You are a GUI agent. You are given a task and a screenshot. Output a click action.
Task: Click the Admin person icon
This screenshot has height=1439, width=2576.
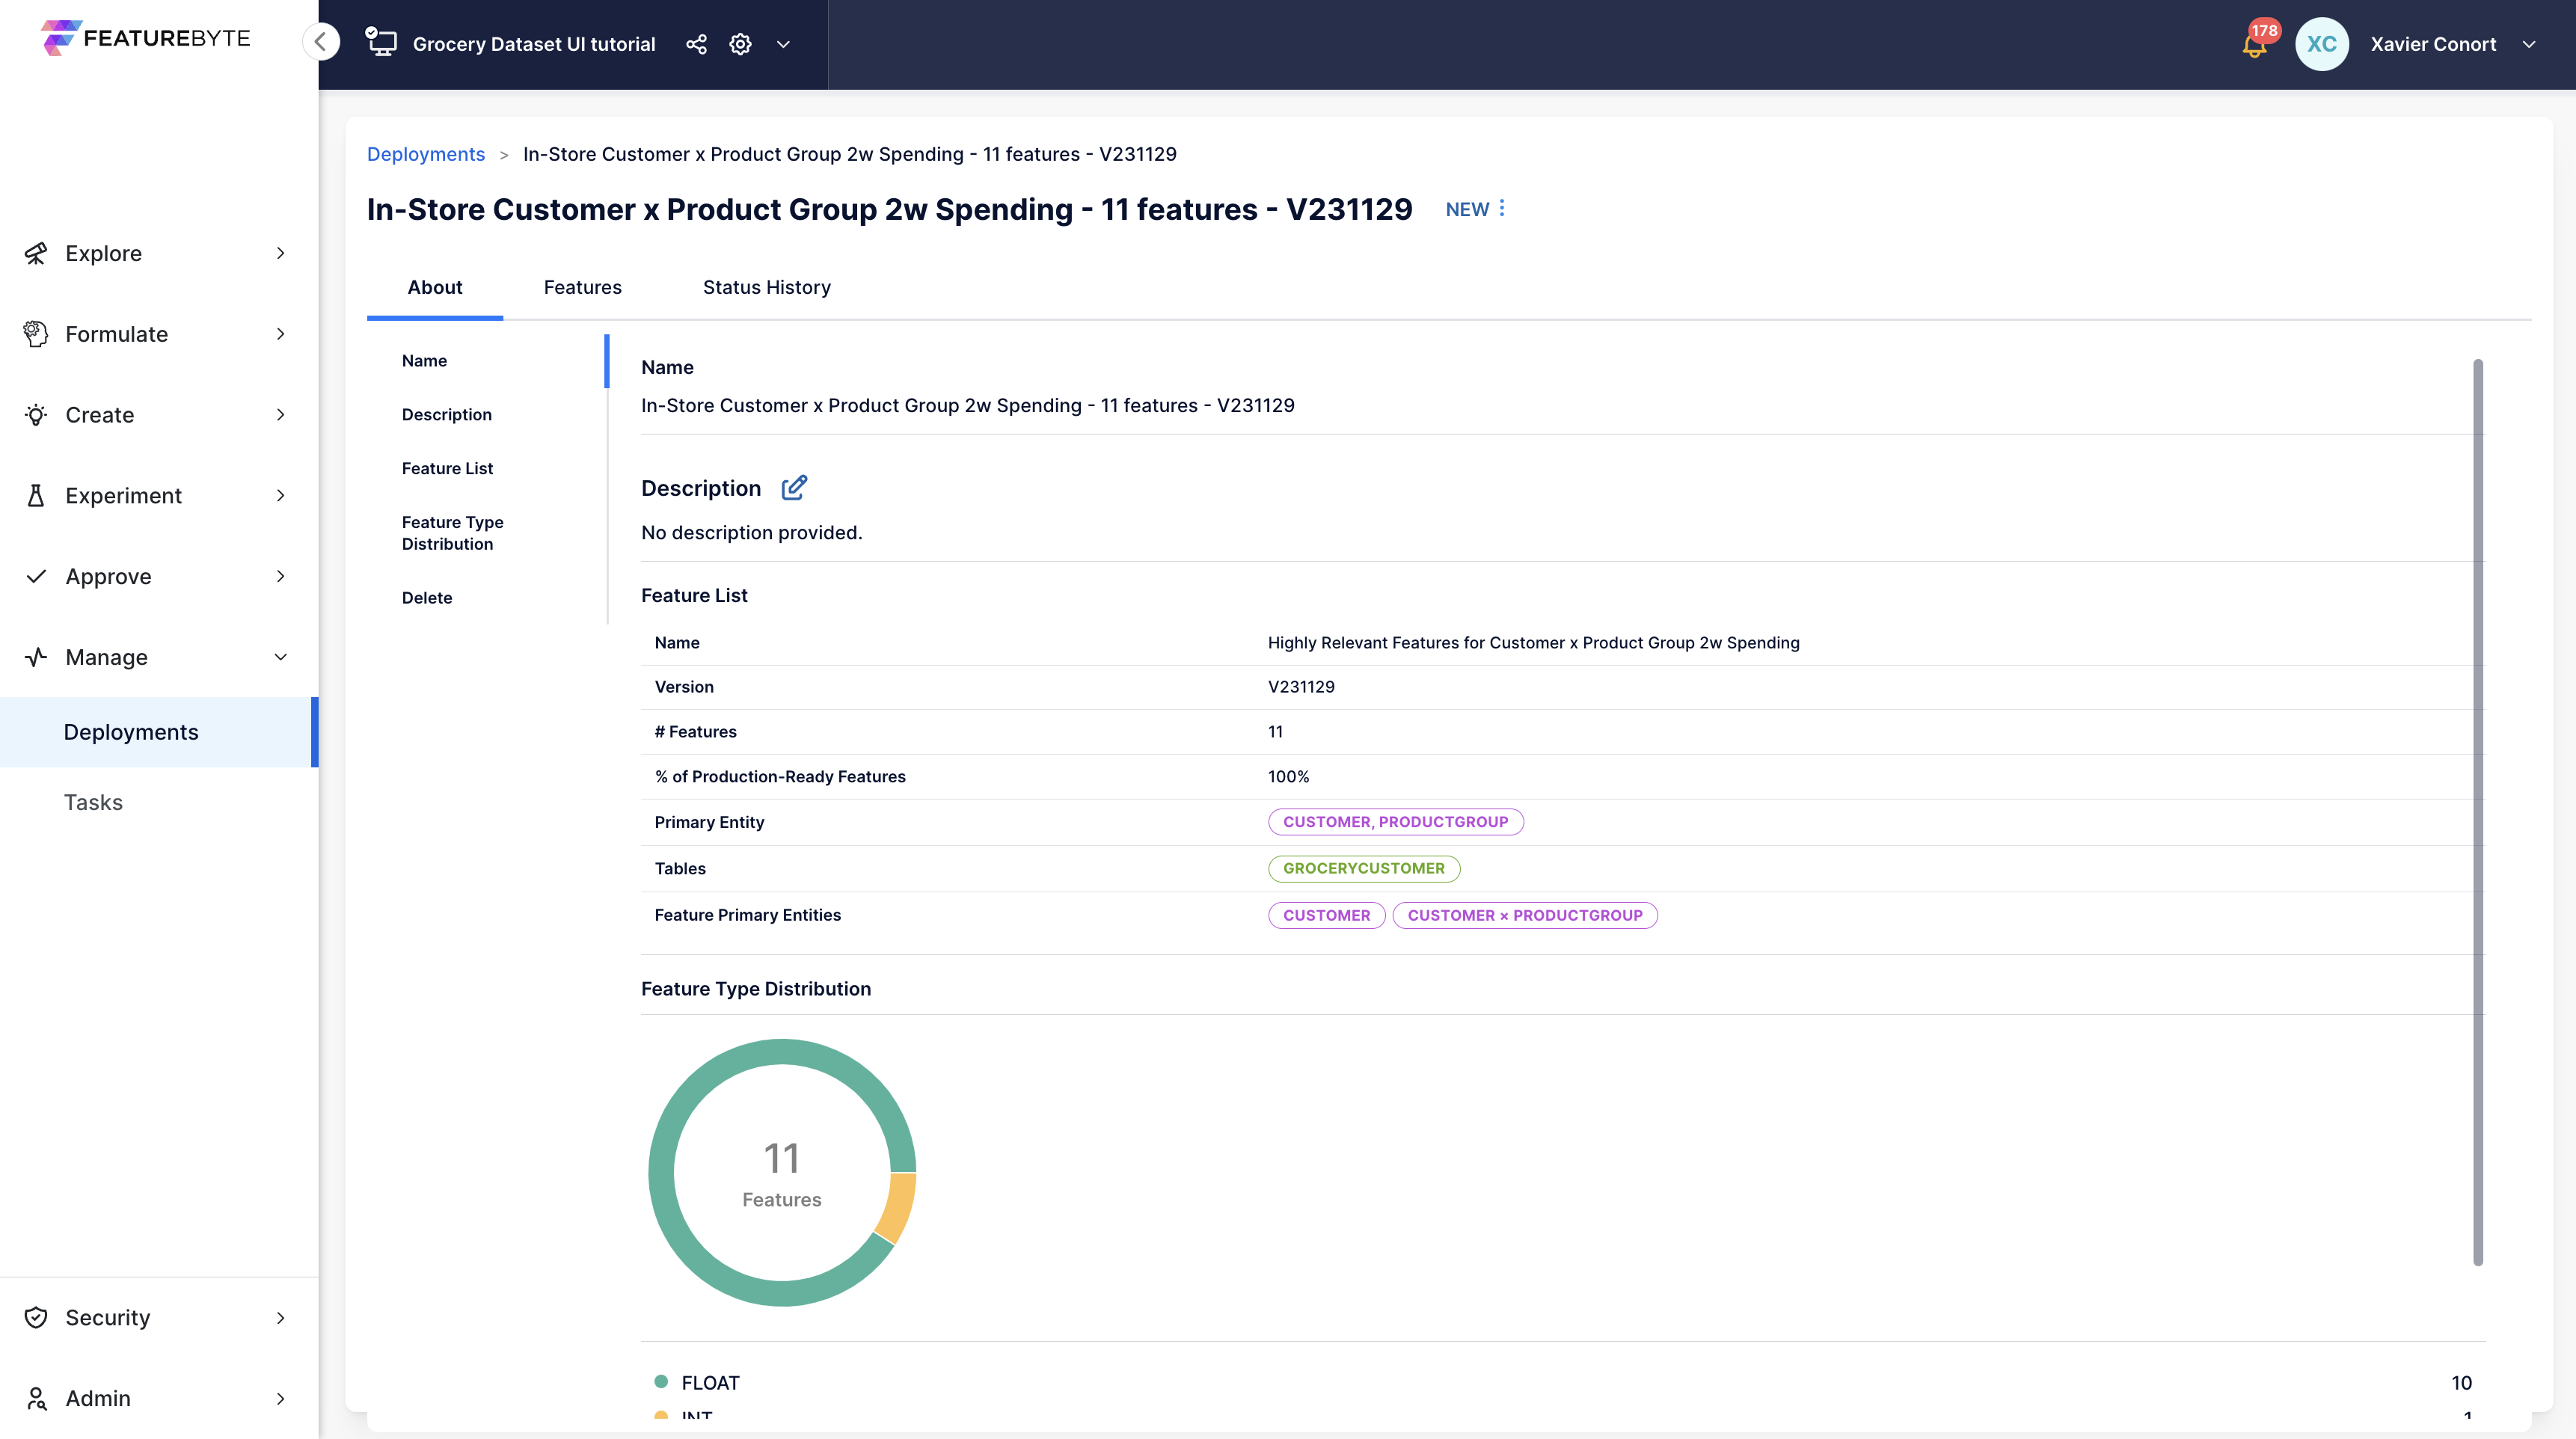(x=36, y=1398)
